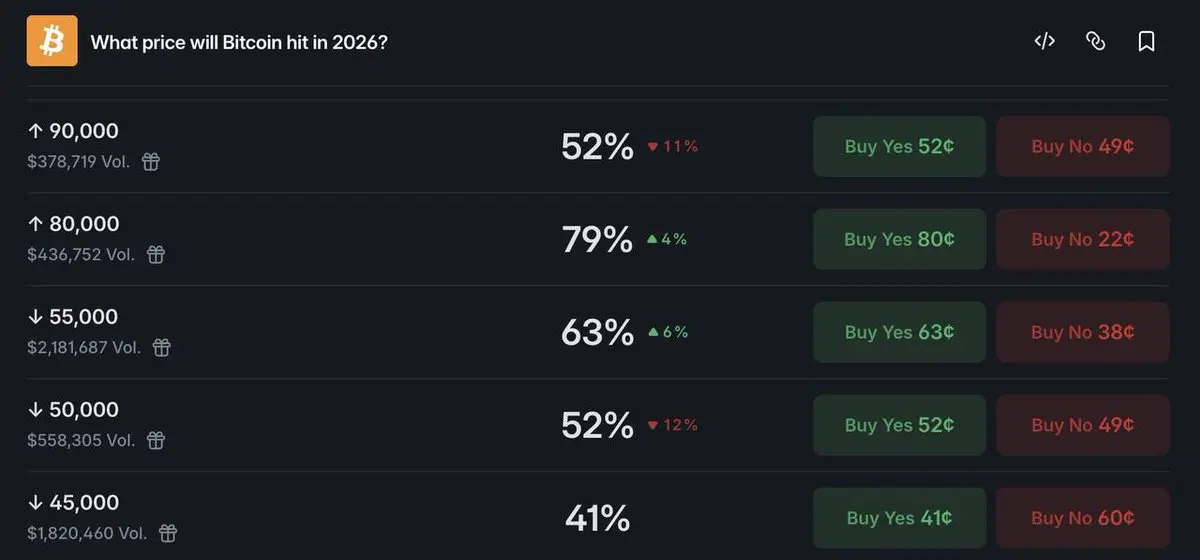Viewport: 1200px width, 560px height.
Task: Bookmark this Bitcoin market
Action: click(1146, 41)
